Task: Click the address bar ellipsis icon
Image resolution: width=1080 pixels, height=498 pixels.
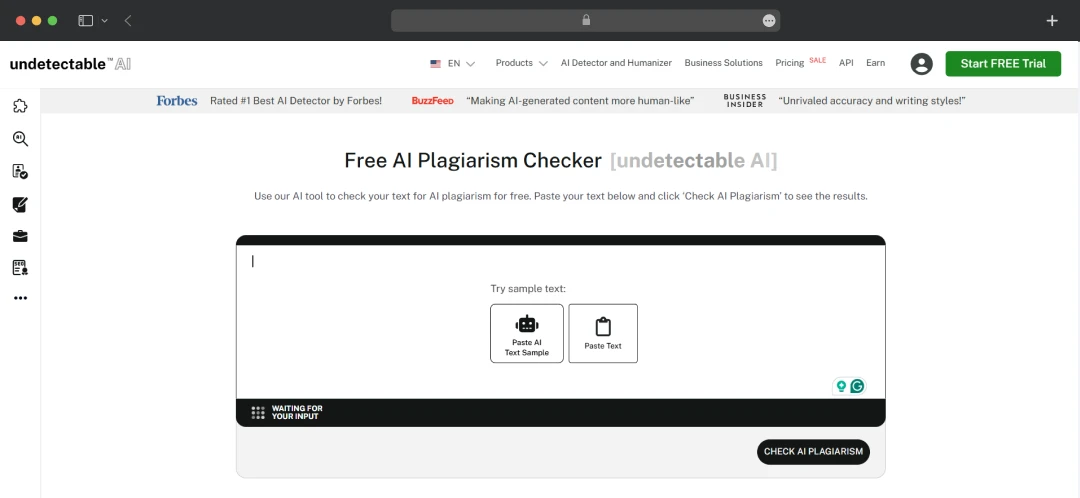Action: pyautogui.click(x=769, y=21)
